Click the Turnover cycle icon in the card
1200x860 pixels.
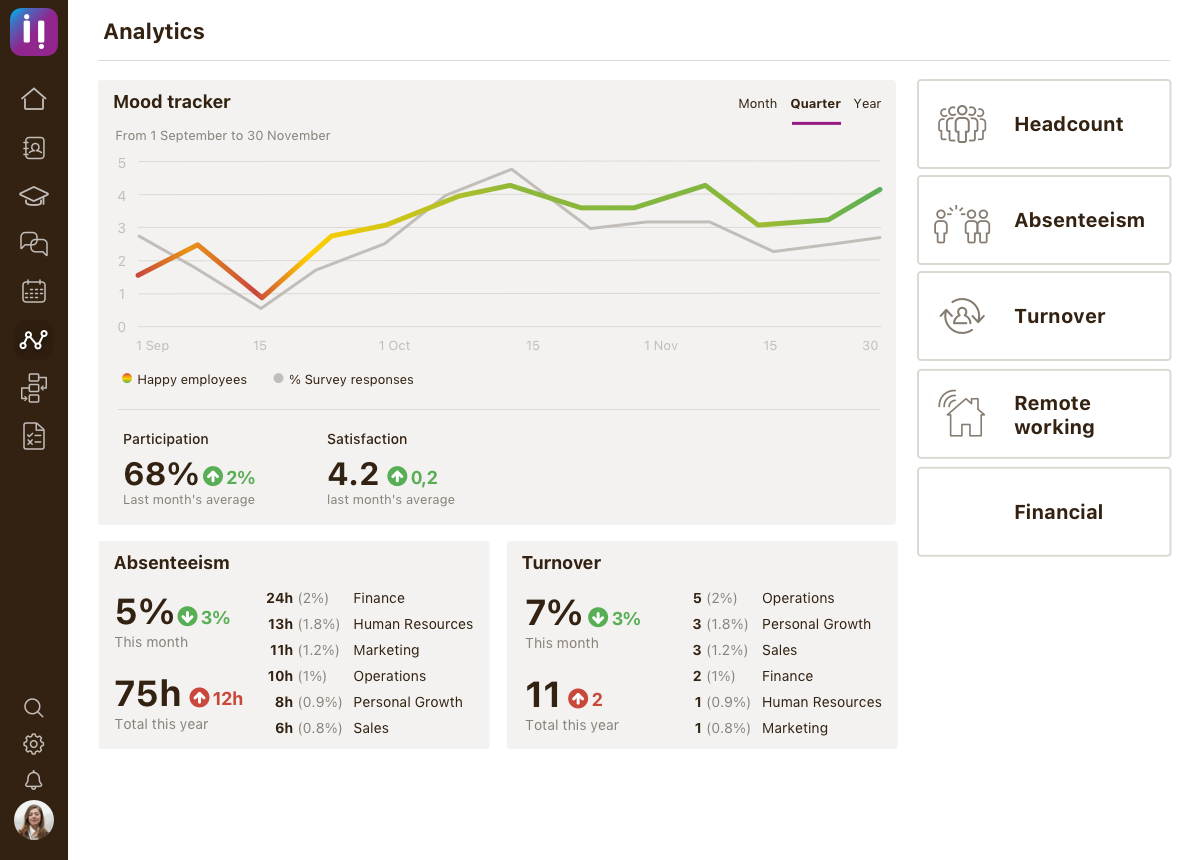[962, 316]
